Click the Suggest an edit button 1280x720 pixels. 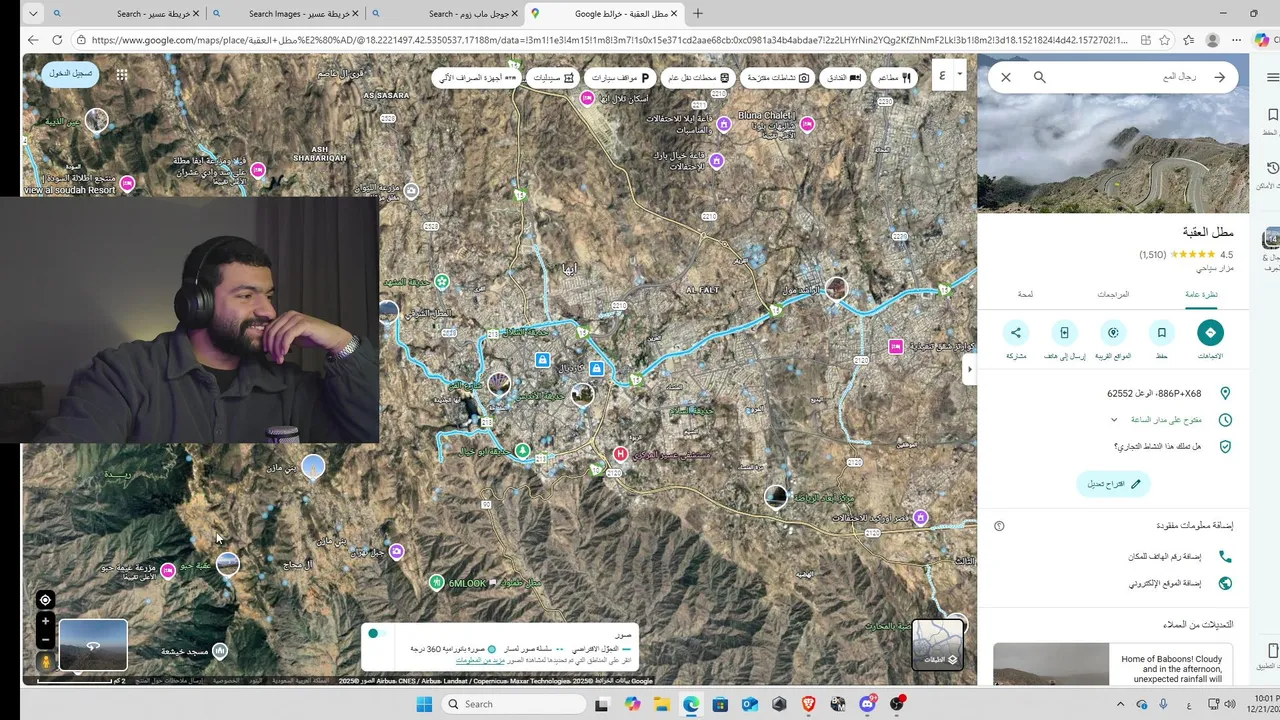1113,484
